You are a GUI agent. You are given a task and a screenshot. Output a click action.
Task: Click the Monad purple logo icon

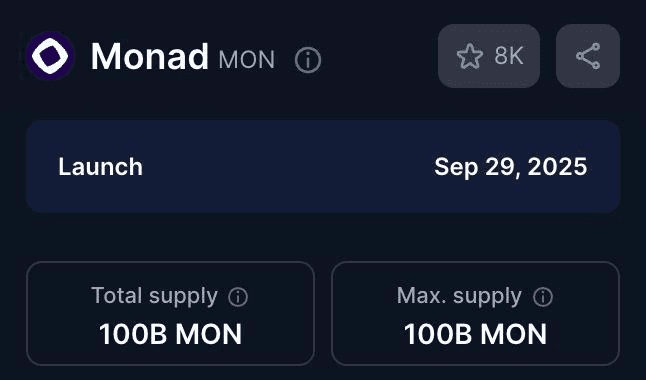[50, 56]
